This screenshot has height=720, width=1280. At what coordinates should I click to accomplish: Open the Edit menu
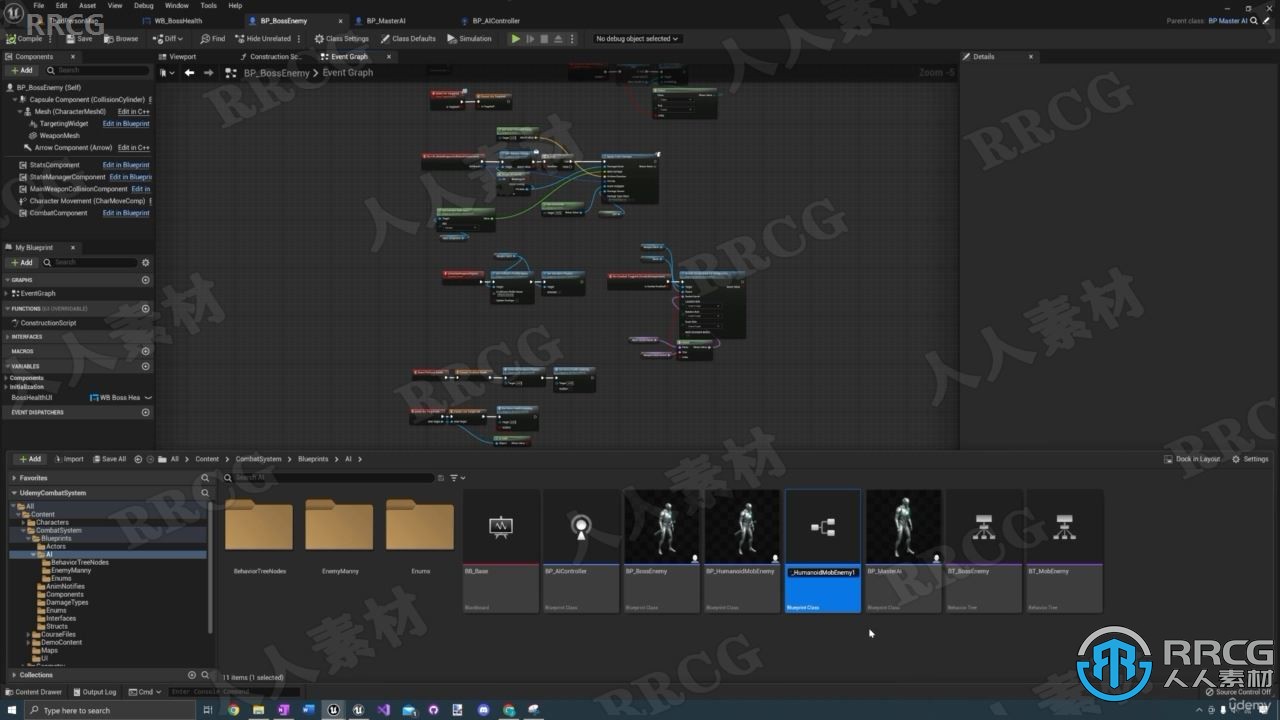pos(61,5)
